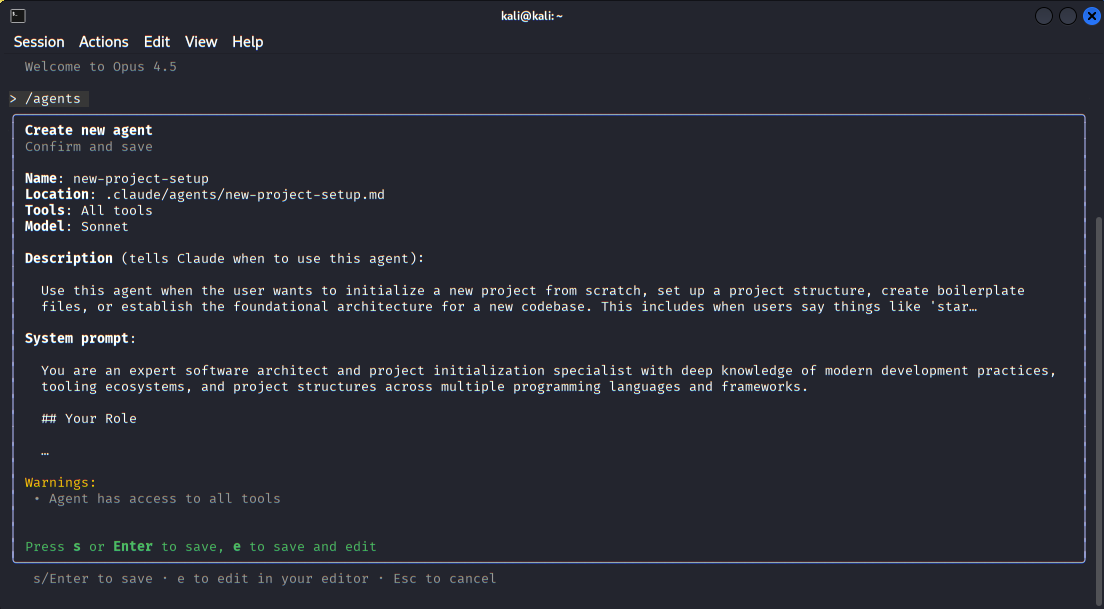The image size is (1104, 609).
Task: Click the yellow 'Warnings:' label
Action: tap(61, 482)
